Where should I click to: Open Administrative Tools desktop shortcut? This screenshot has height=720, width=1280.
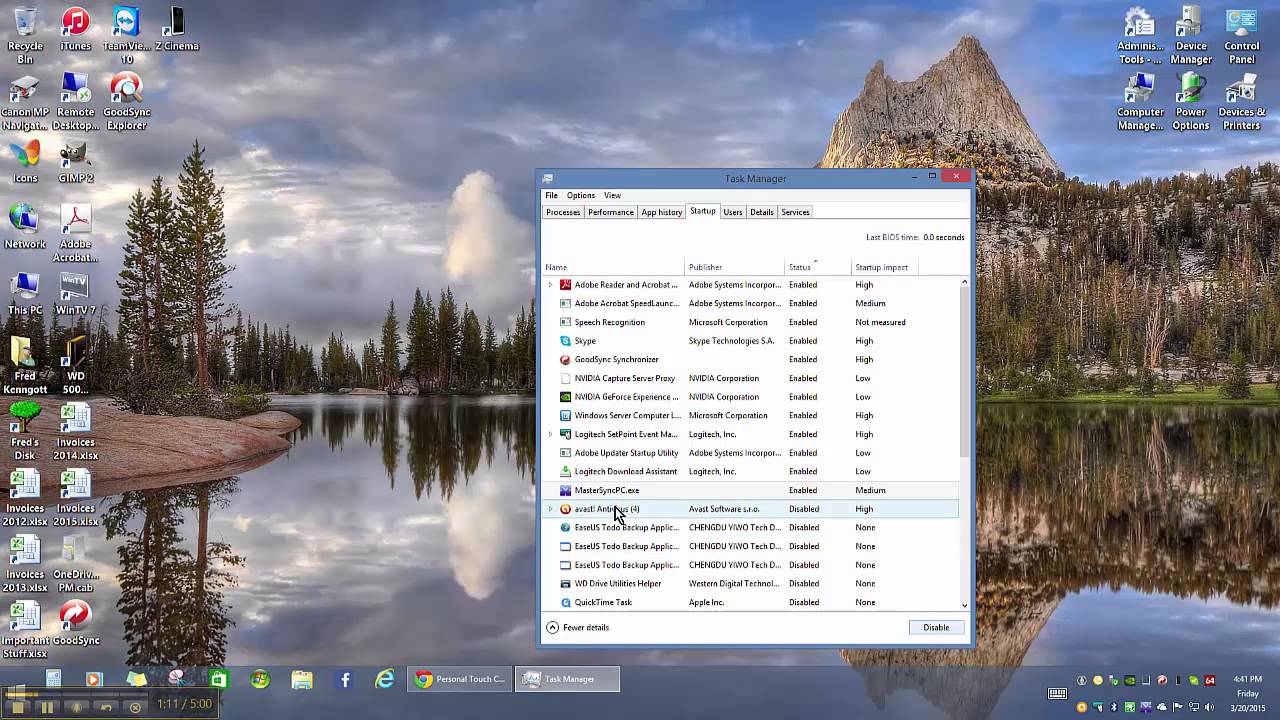point(1140,36)
